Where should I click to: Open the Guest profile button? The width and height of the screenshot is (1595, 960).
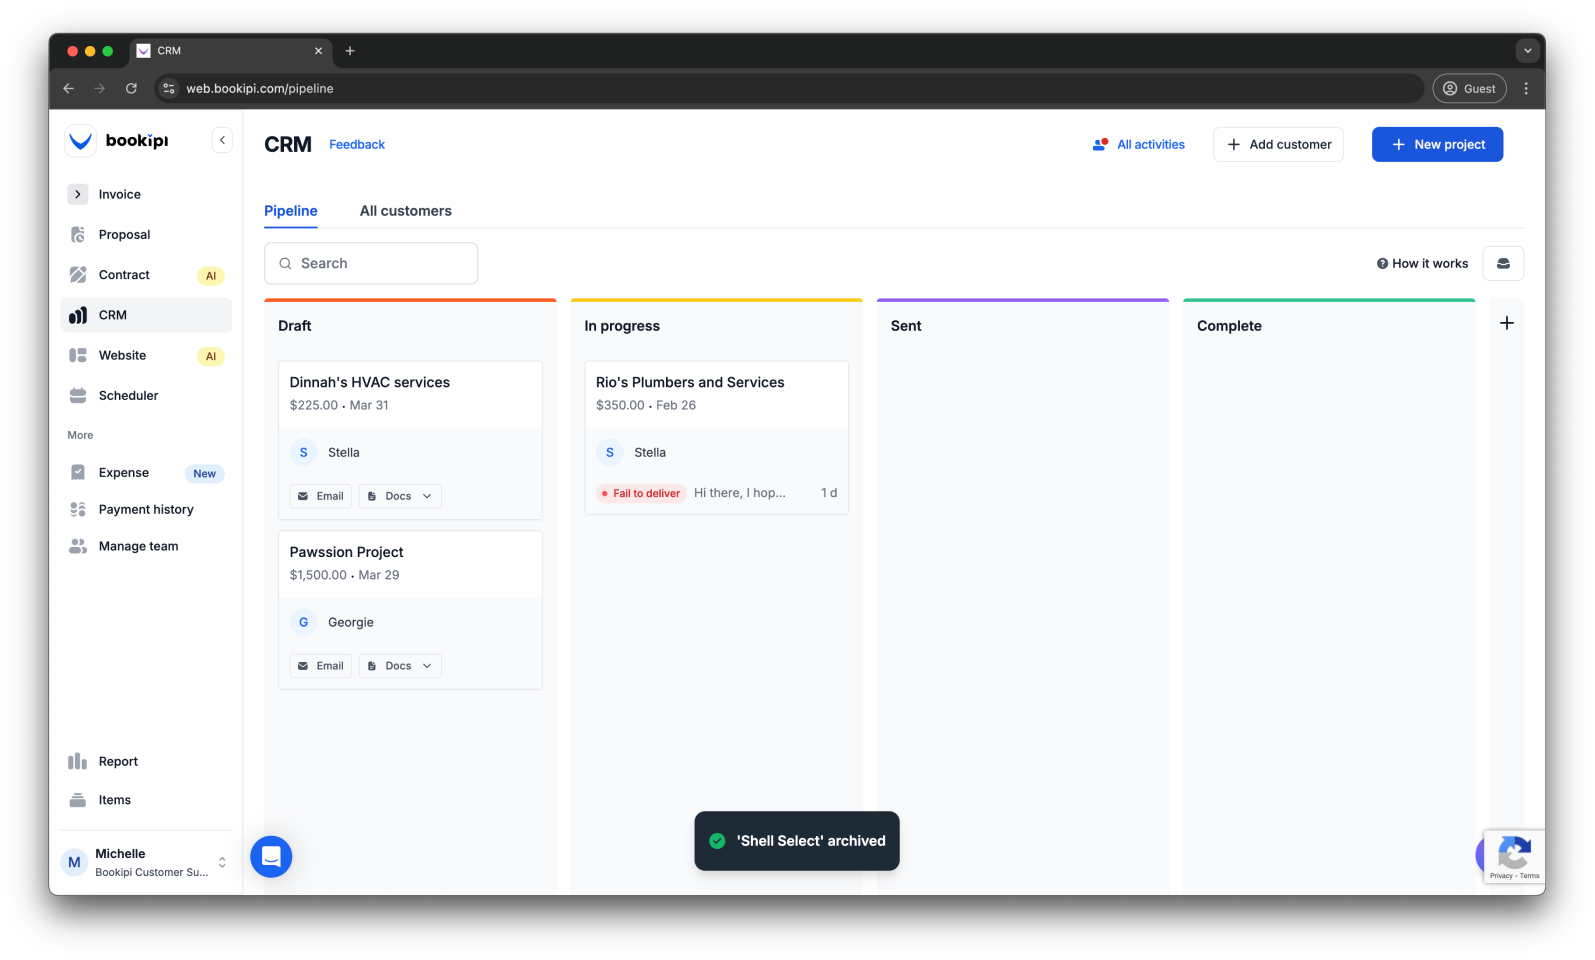click(x=1469, y=89)
